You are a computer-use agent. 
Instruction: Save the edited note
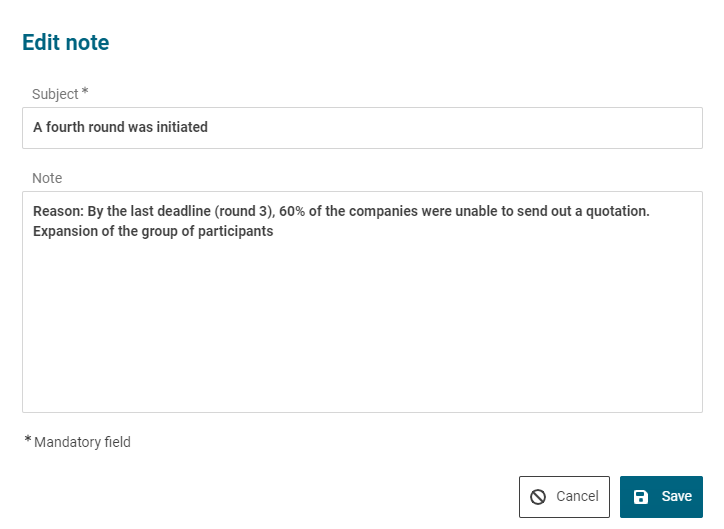661,497
